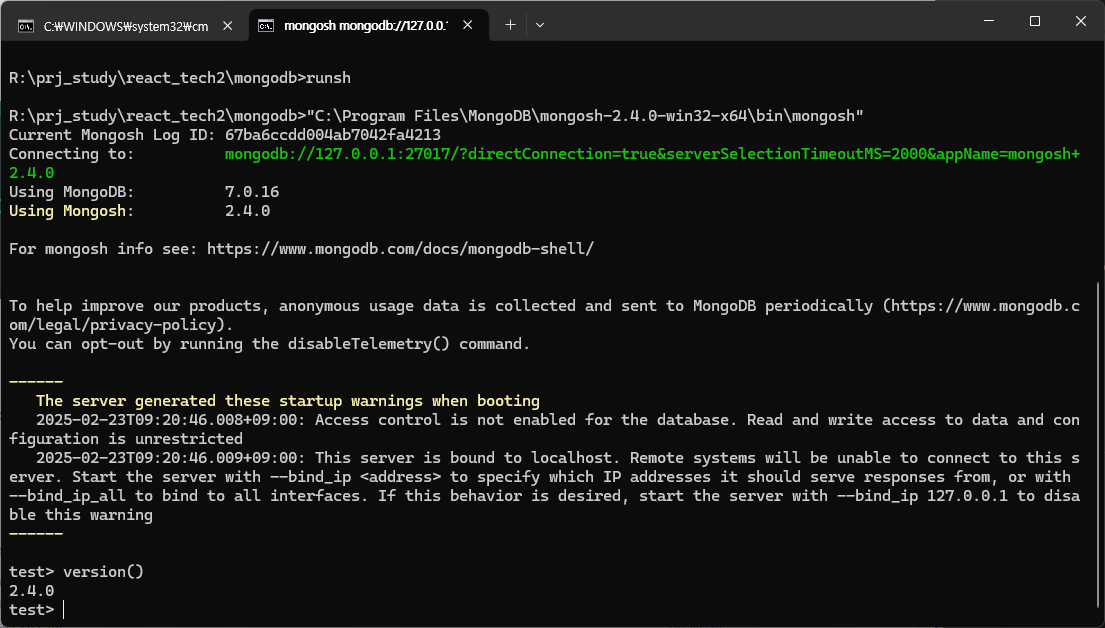Screen dimensions: 1105x628
Task: Click the 2.4.0 output below version()
Action: [32, 591]
